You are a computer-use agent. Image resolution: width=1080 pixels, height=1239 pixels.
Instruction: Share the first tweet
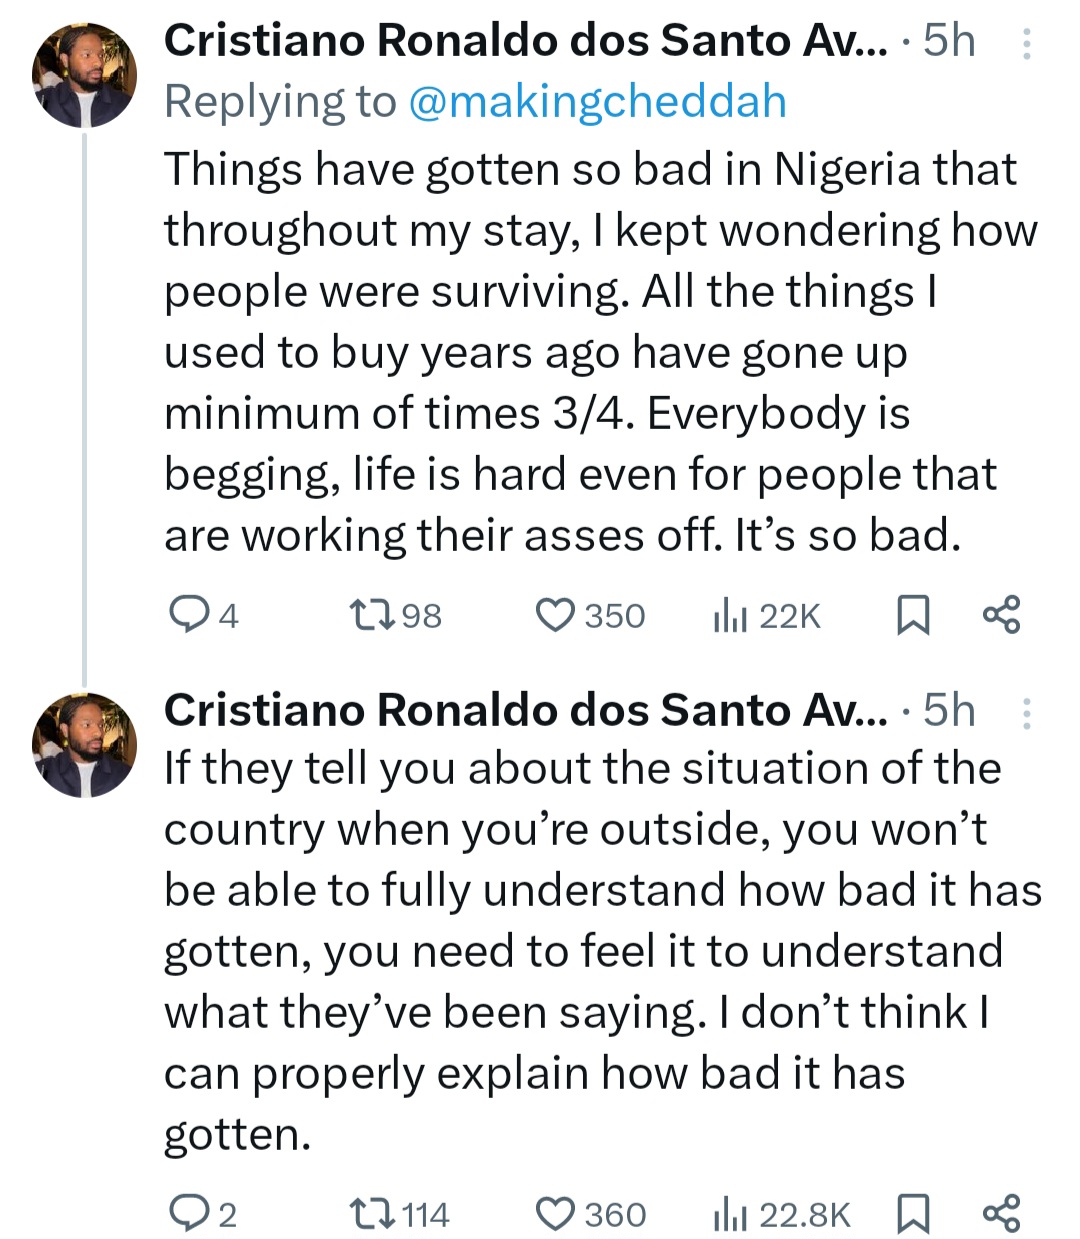(1001, 615)
